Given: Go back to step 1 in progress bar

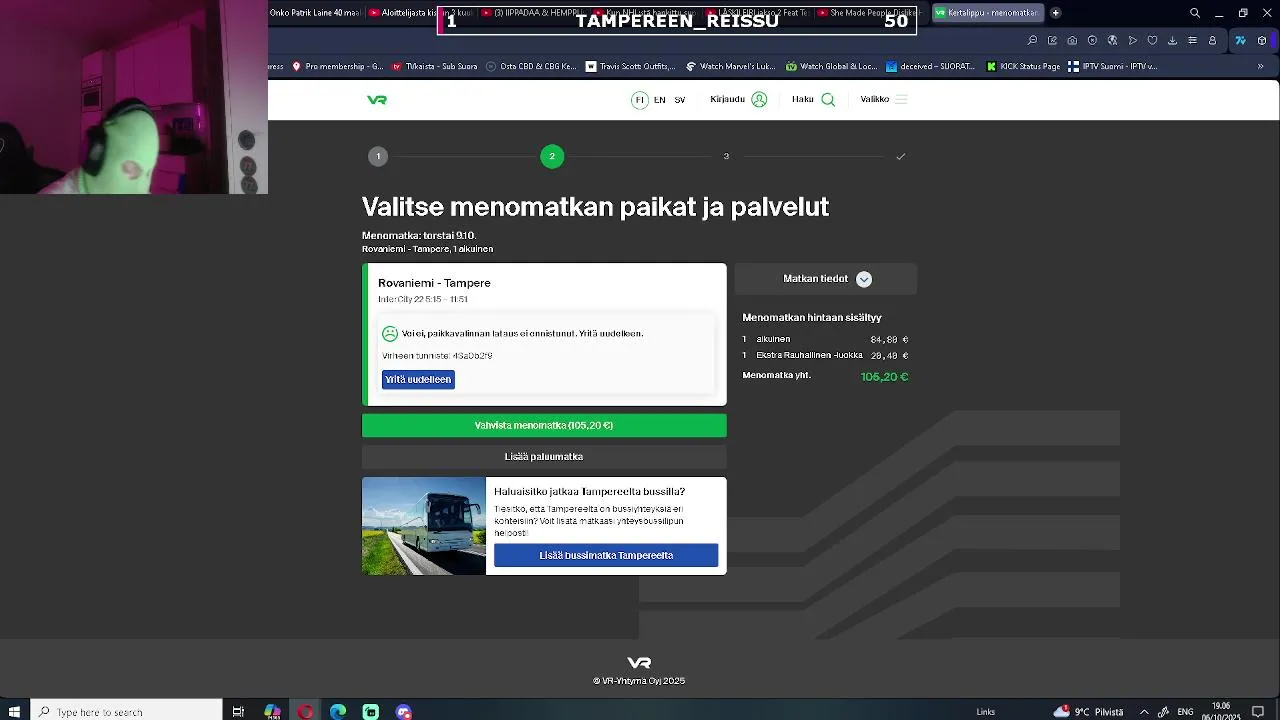Looking at the screenshot, I should click(x=378, y=157).
